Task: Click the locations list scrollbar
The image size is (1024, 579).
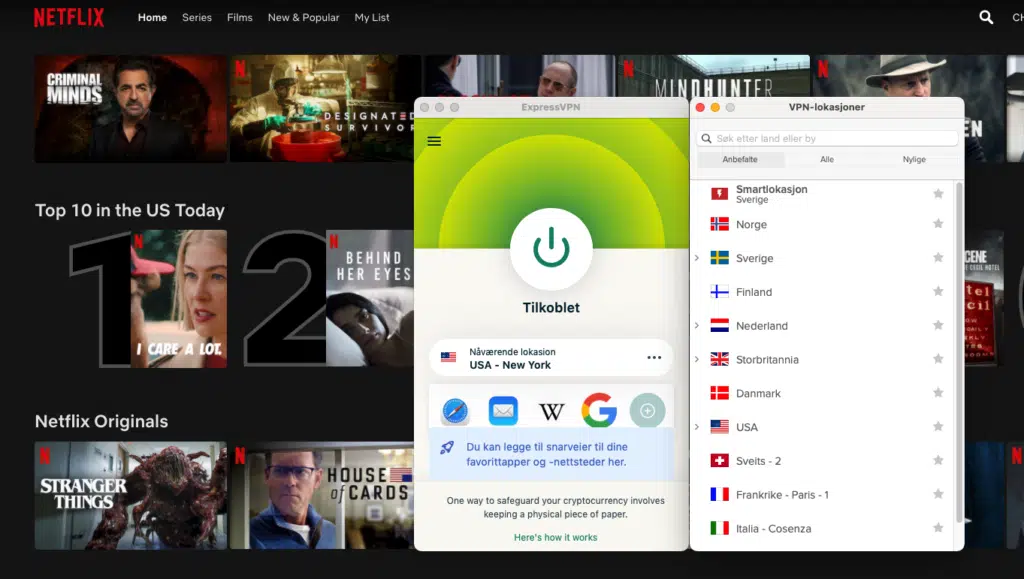Action: pyautogui.click(x=959, y=352)
